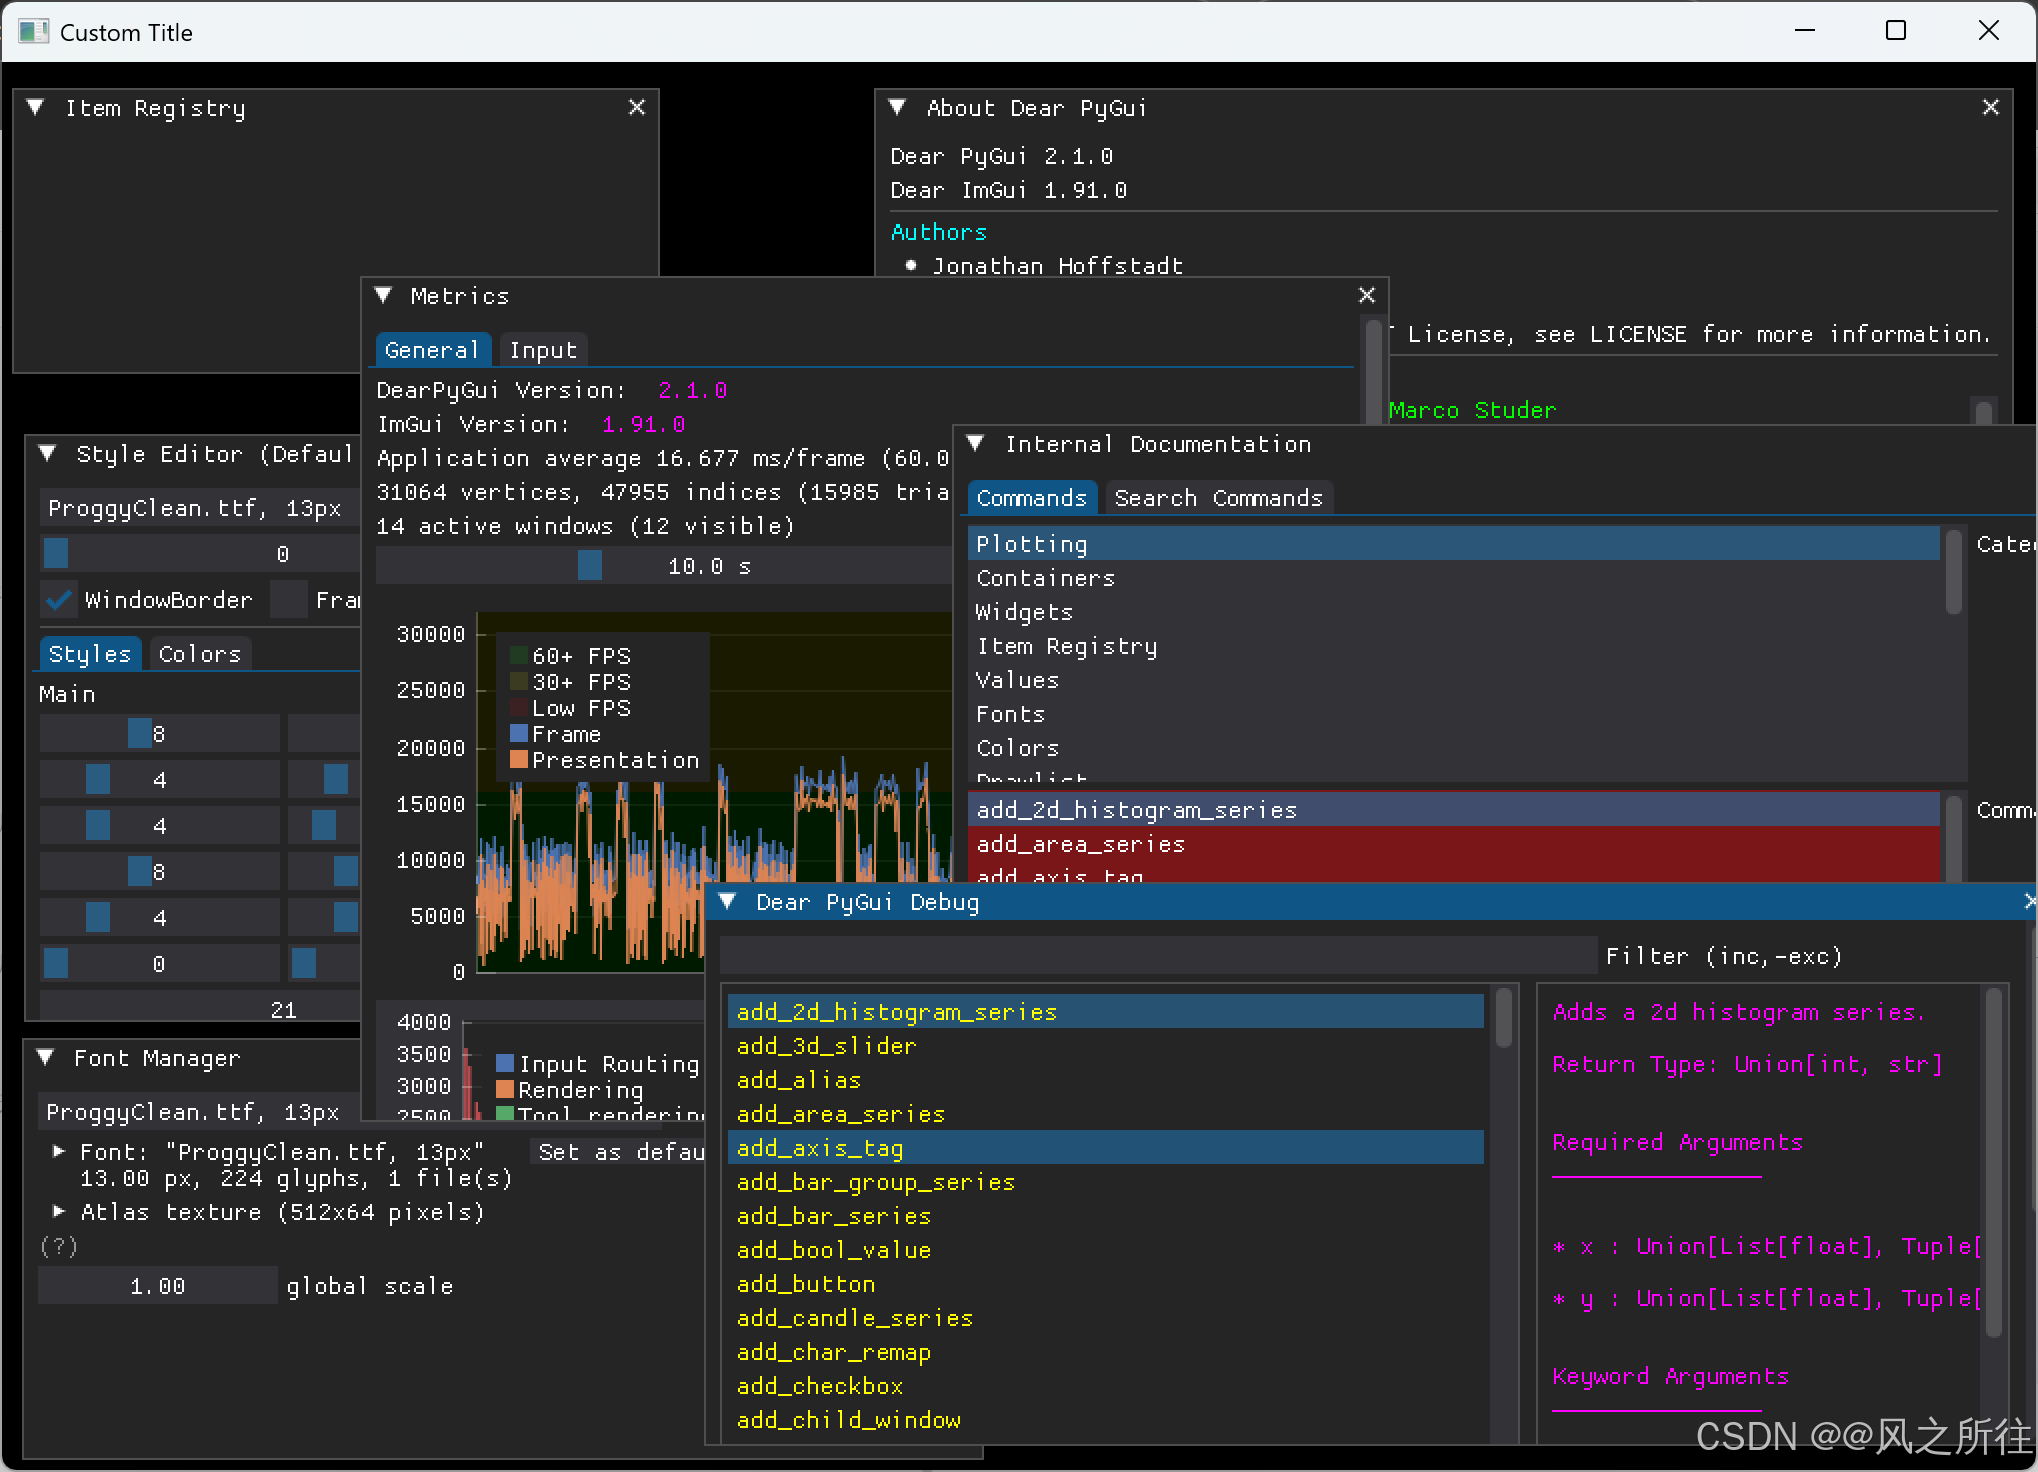Open the Commands tab
The image size is (2038, 1472).
pos(1031,498)
